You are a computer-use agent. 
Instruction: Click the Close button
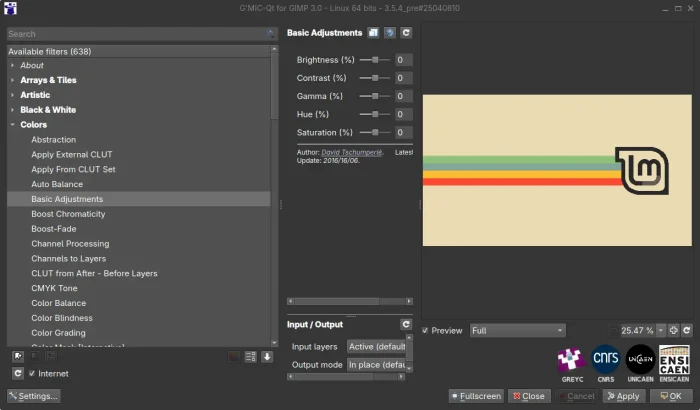coord(529,396)
